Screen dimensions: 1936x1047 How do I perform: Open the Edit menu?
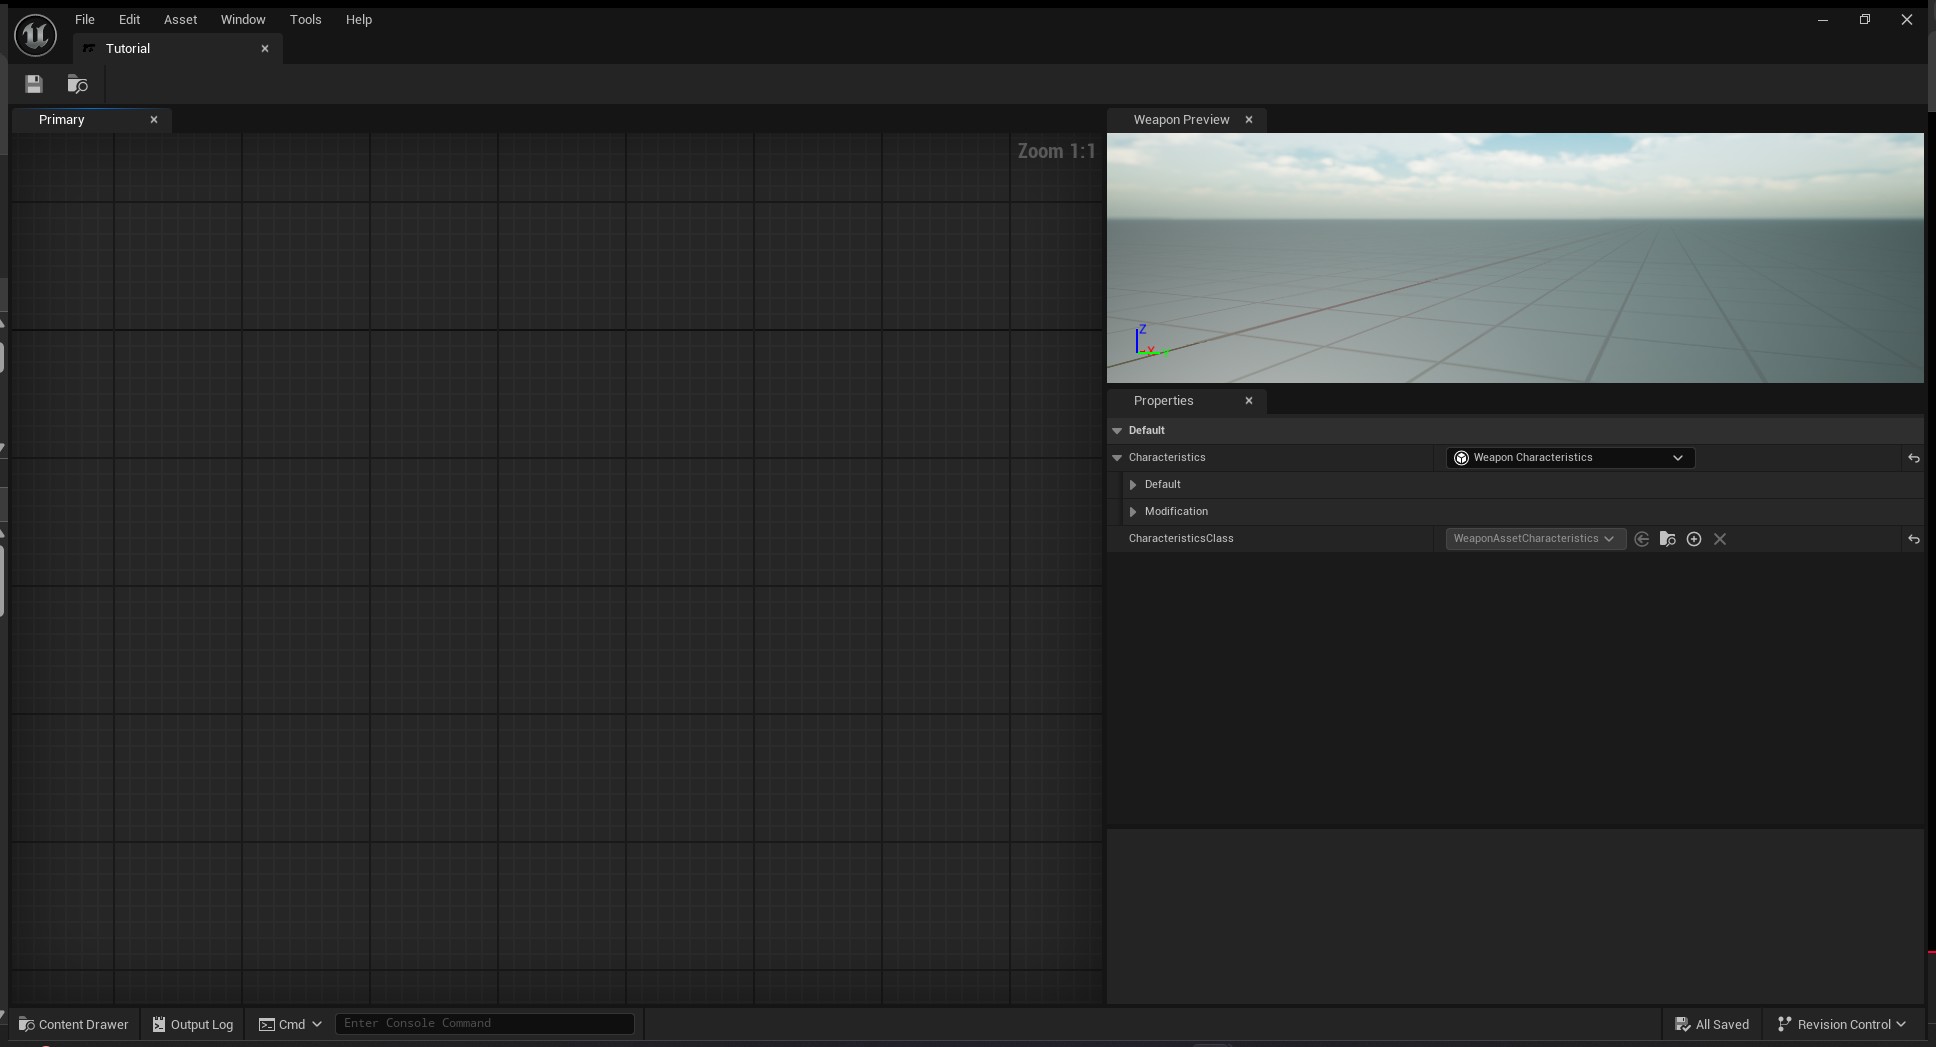(x=129, y=19)
